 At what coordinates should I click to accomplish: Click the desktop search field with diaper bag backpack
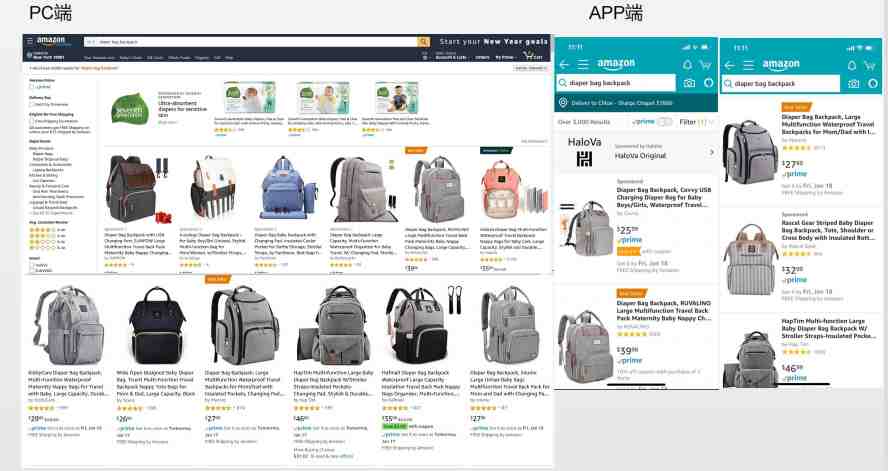click(x=251, y=42)
